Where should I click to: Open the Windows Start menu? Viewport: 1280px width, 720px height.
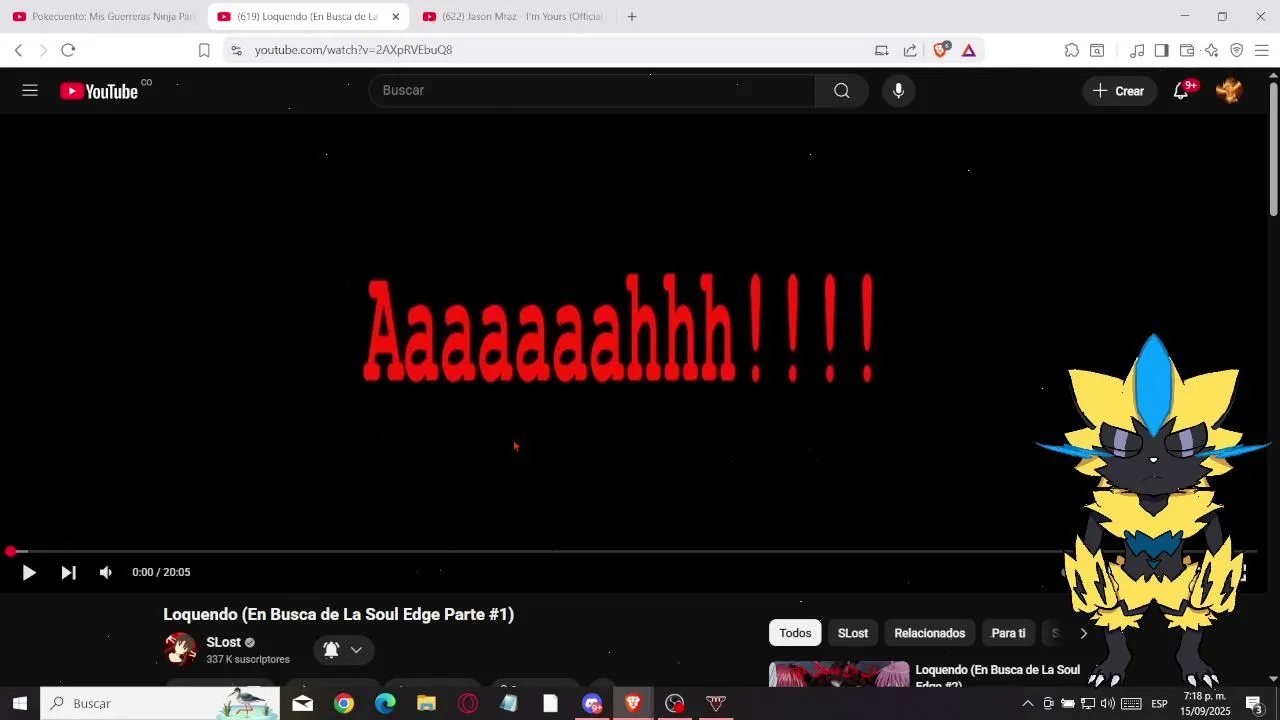tap(19, 704)
